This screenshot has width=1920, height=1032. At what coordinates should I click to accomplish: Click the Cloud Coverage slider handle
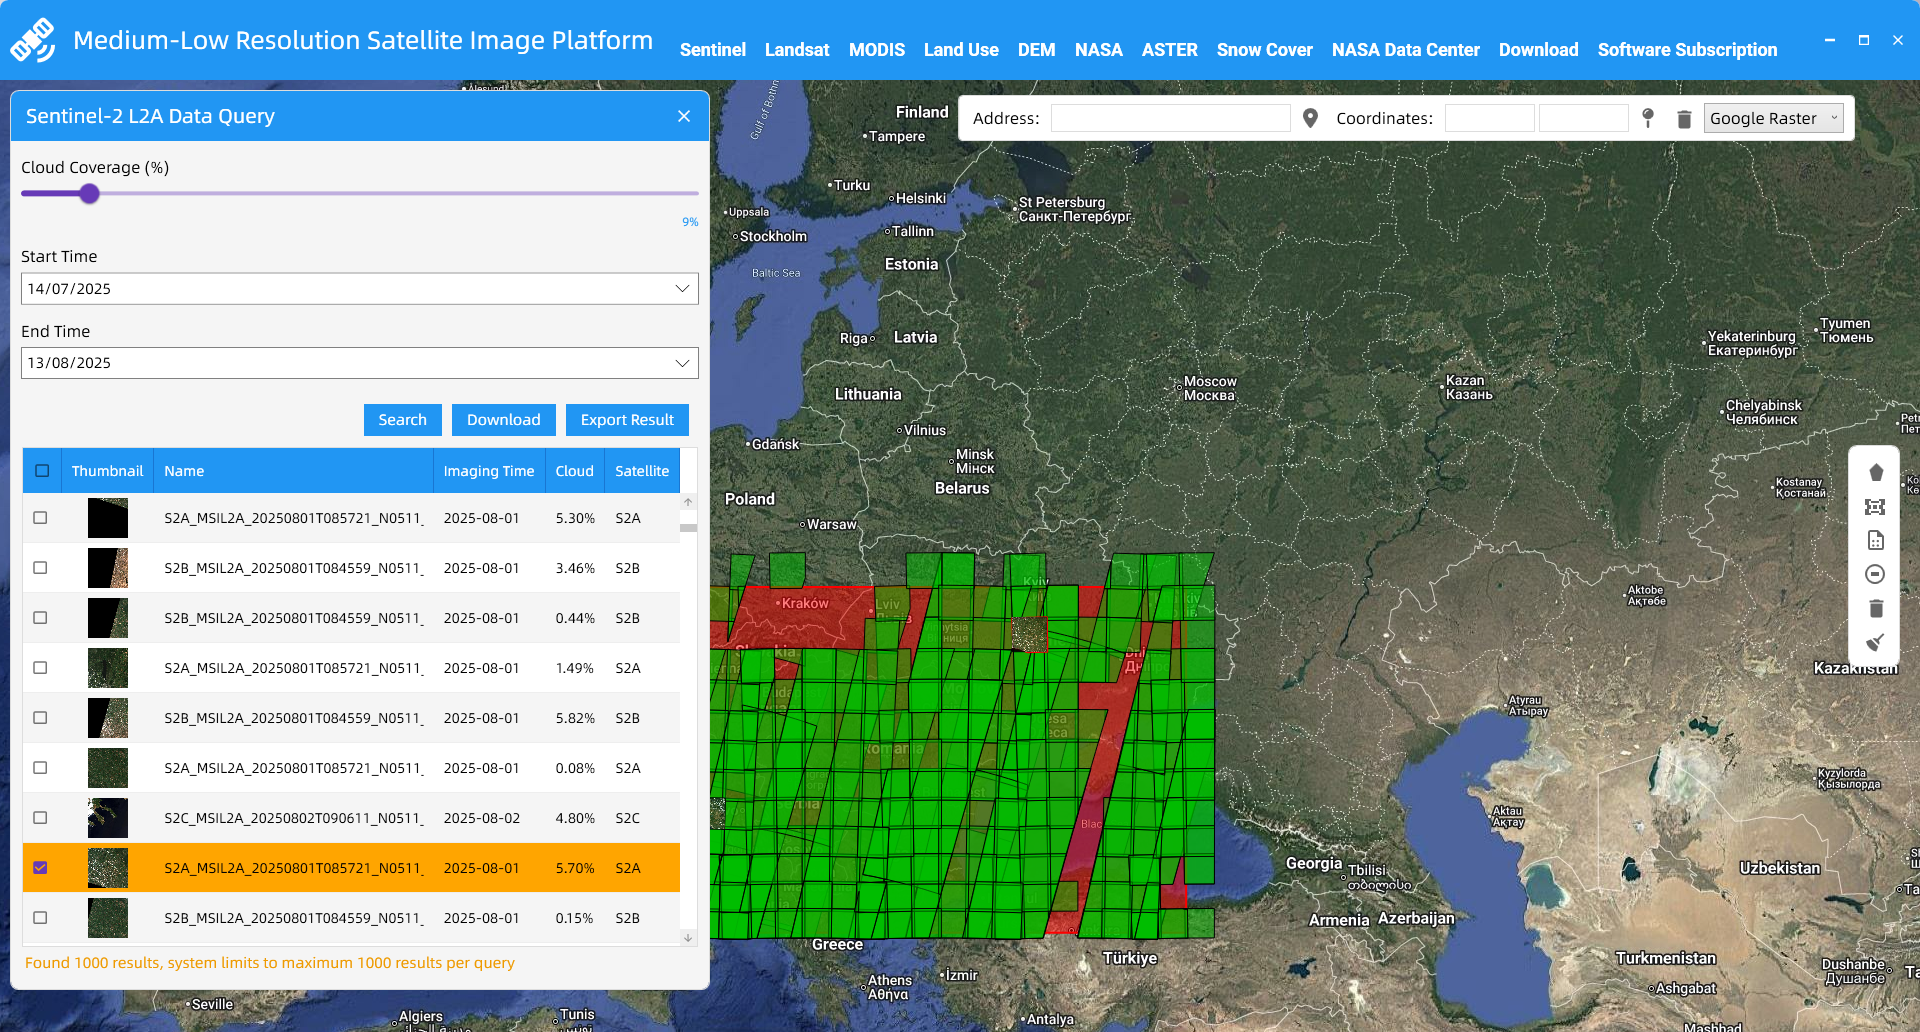[x=90, y=194]
